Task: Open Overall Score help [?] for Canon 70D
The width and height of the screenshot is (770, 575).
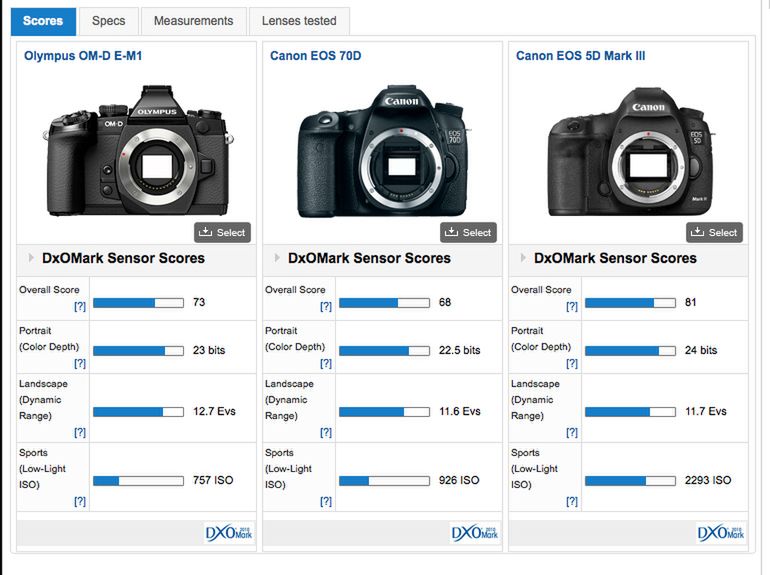Action: pos(326,306)
